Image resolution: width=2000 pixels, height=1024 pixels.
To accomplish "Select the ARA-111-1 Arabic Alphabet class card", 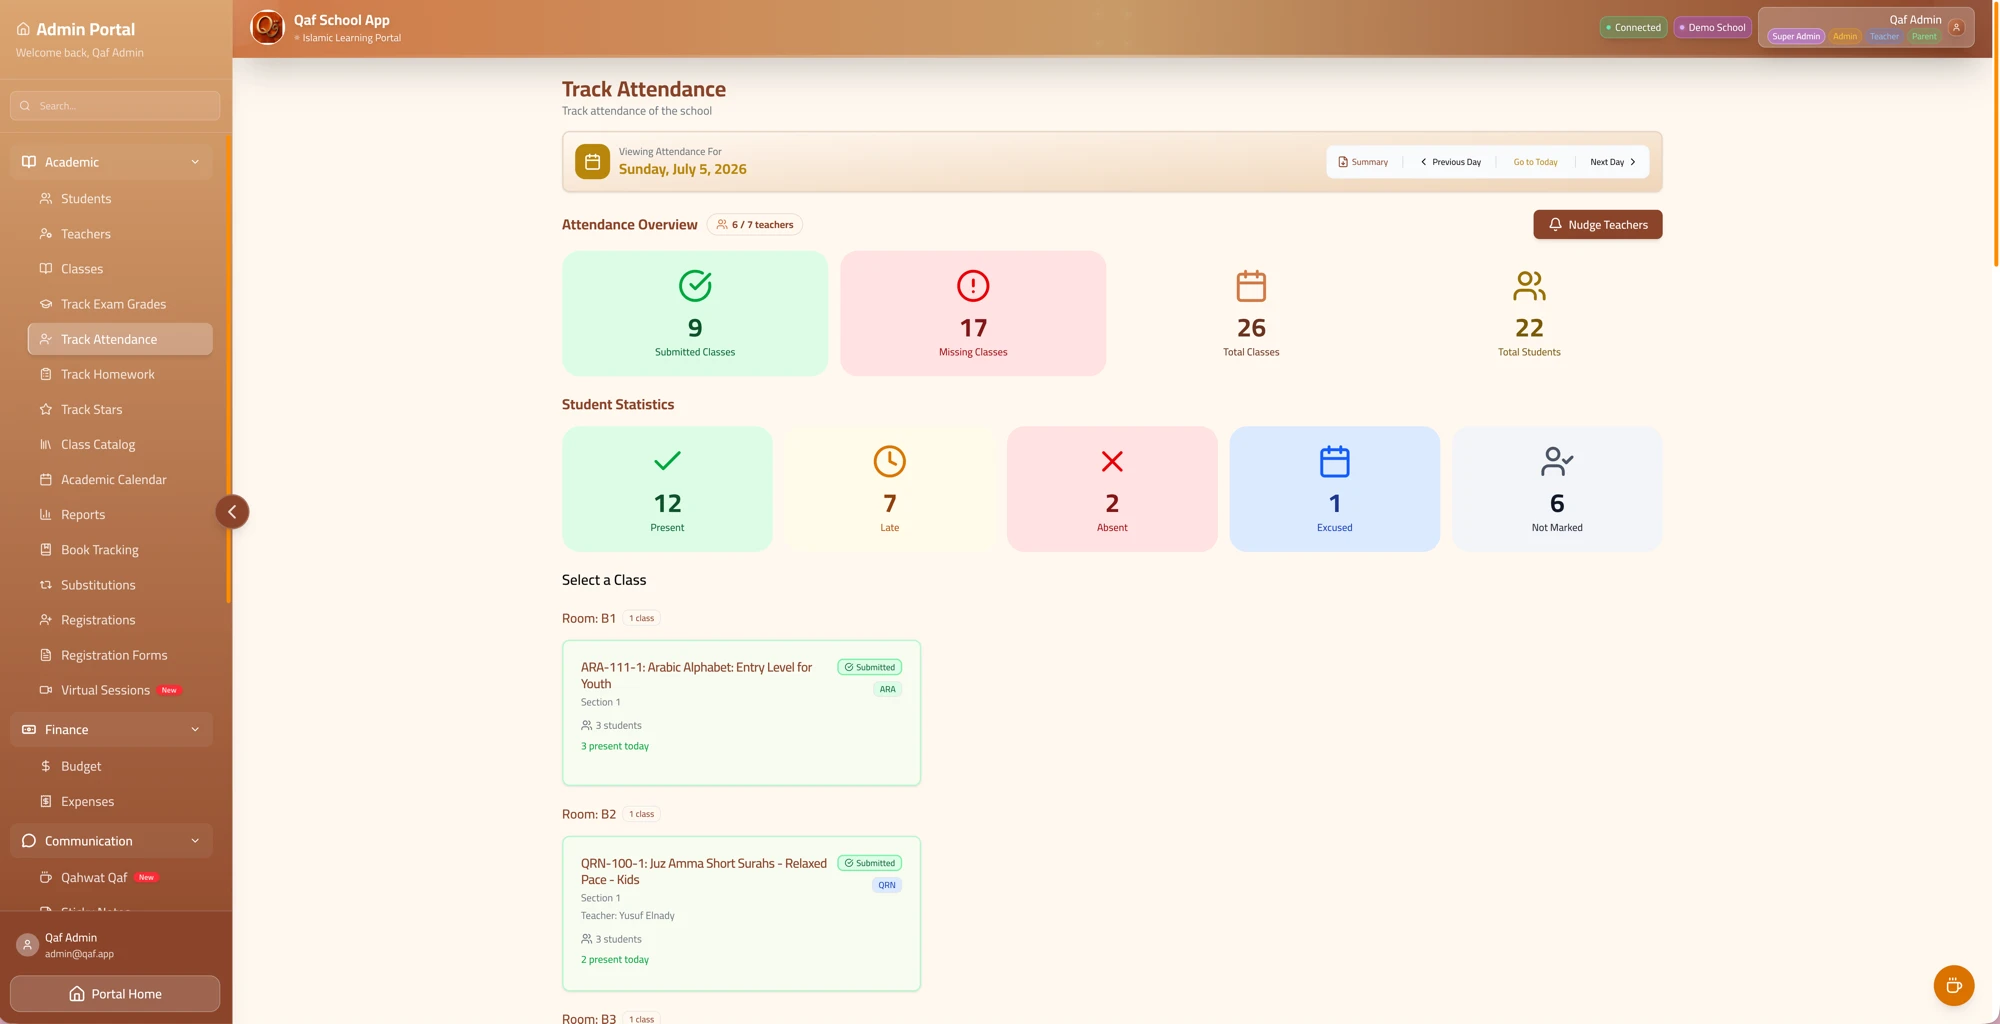I will [x=741, y=713].
